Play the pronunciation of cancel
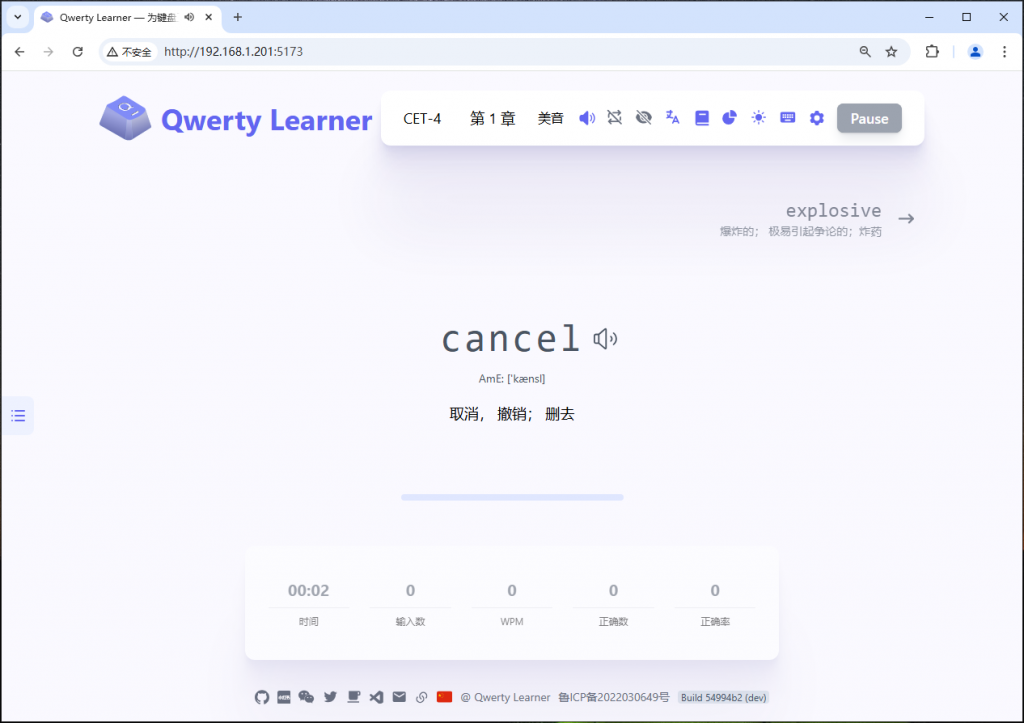1024x723 pixels. (x=604, y=340)
